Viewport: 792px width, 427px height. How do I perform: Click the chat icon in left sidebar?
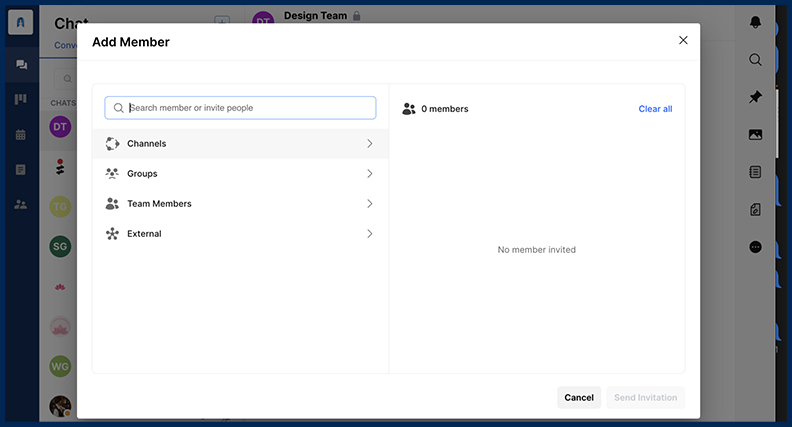(x=21, y=65)
